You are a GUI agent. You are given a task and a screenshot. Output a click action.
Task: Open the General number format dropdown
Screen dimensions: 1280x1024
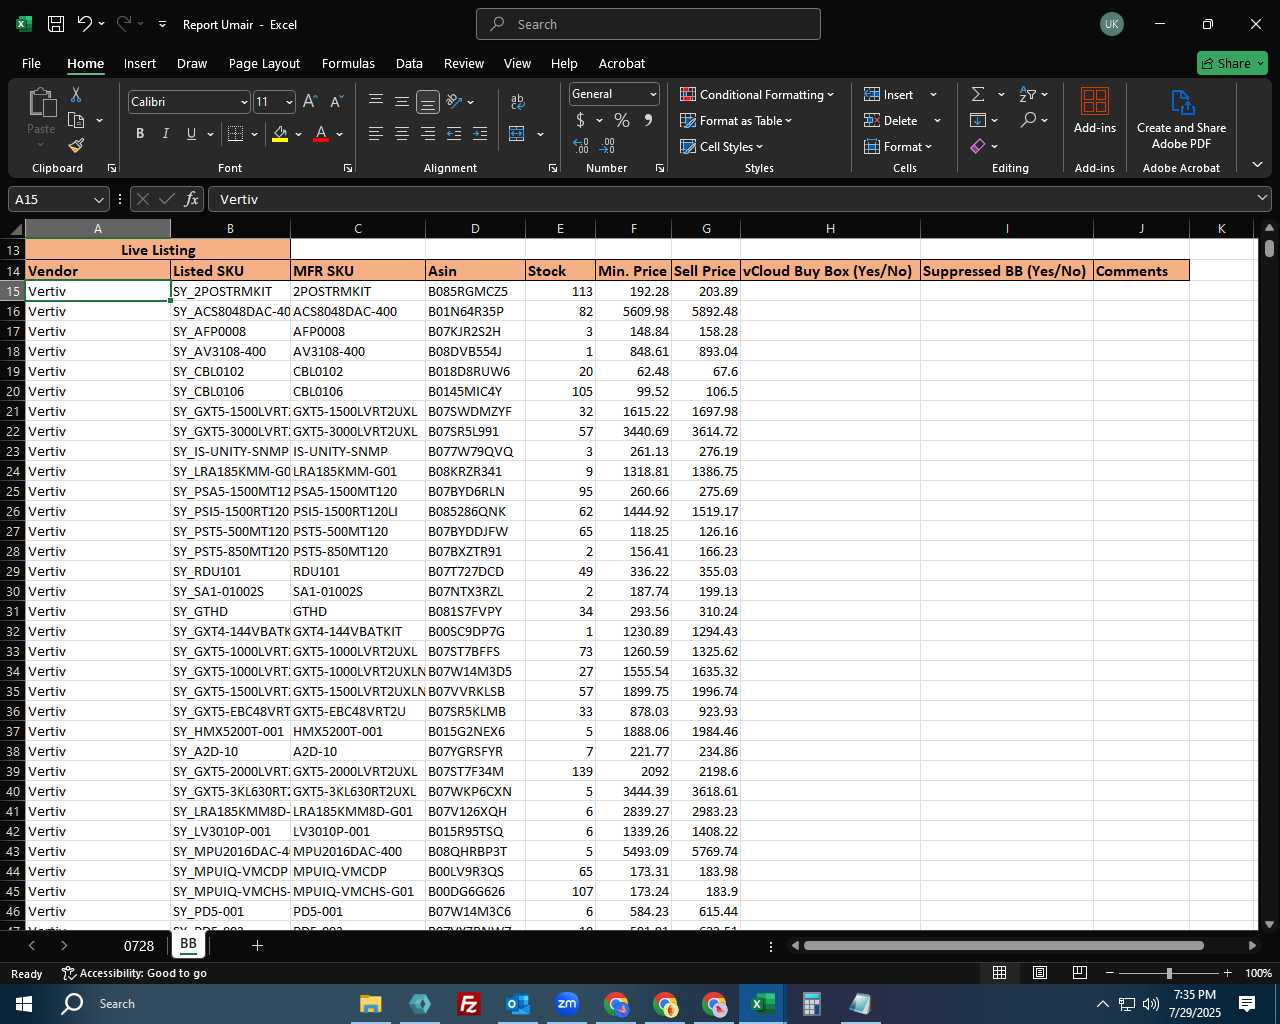tap(653, 94)
